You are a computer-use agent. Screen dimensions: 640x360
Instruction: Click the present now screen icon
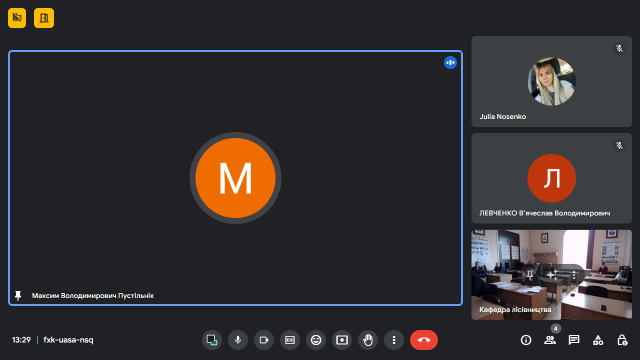tap(342, 340)
